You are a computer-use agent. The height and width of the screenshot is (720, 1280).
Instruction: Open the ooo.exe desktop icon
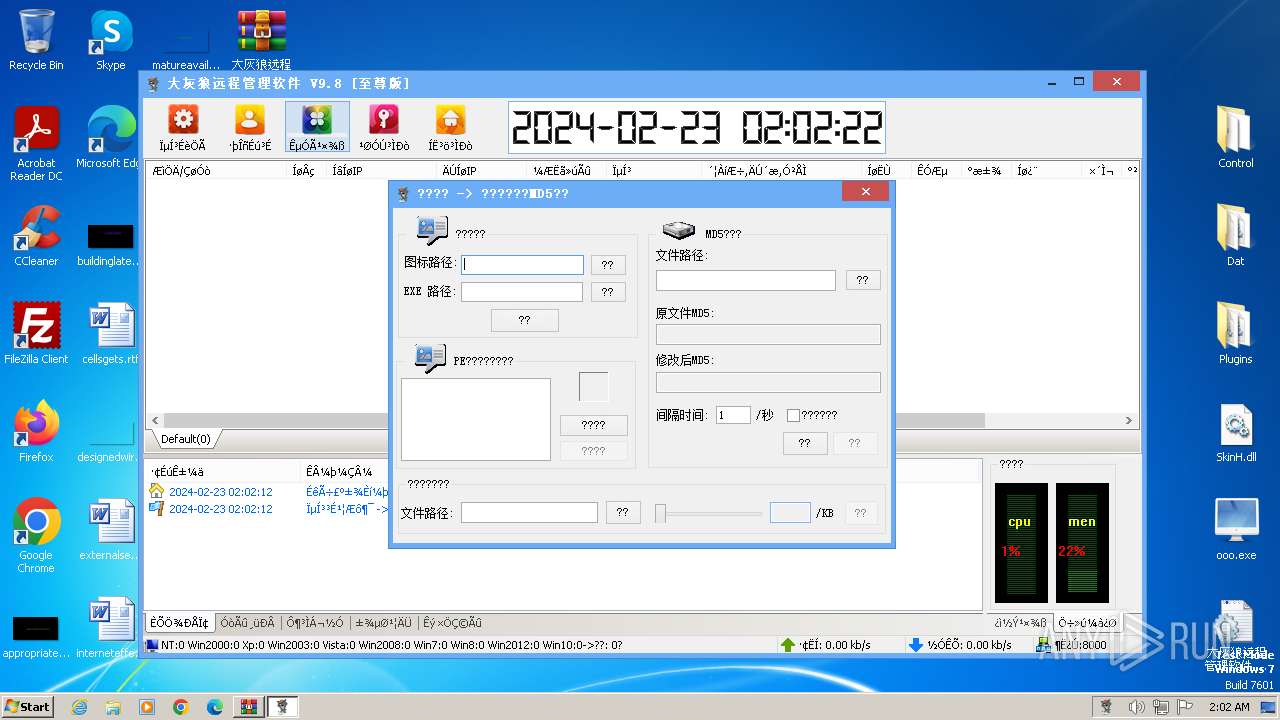pos(1236,530)
